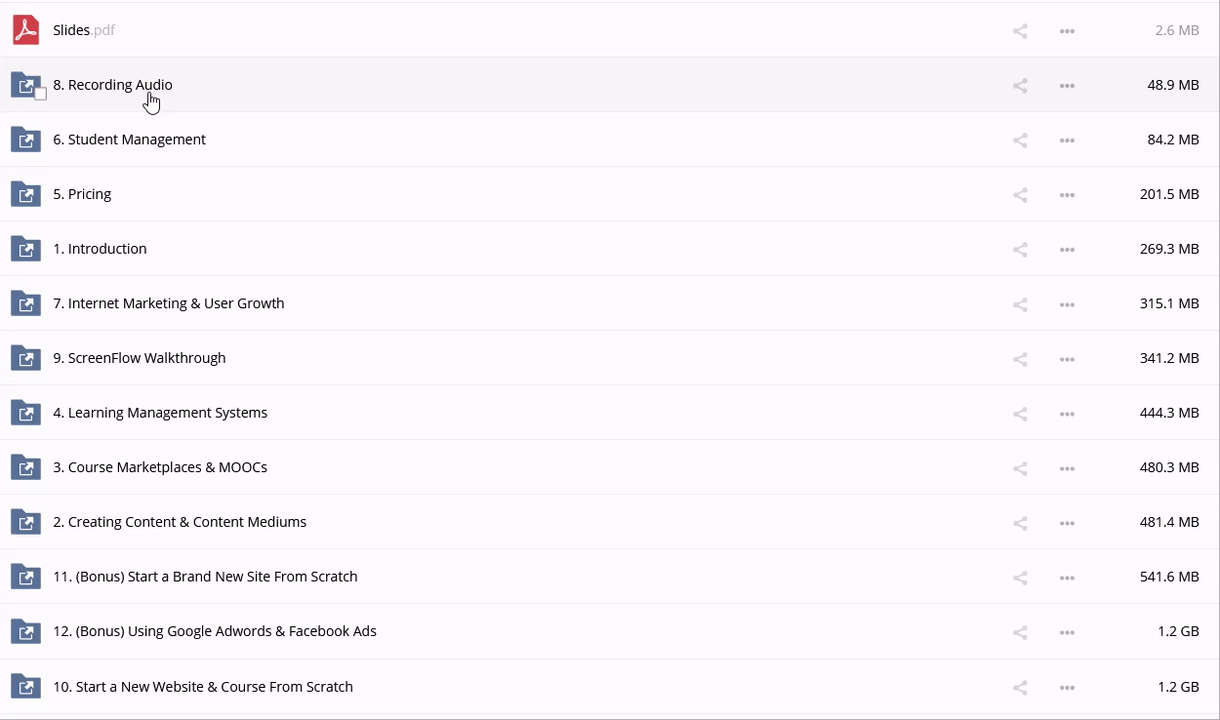Share 10. Start a New Website folder
Image resolution: width=1220 pixels, height=720 pixels.
pyautogui.click(x=1020, y=687)
